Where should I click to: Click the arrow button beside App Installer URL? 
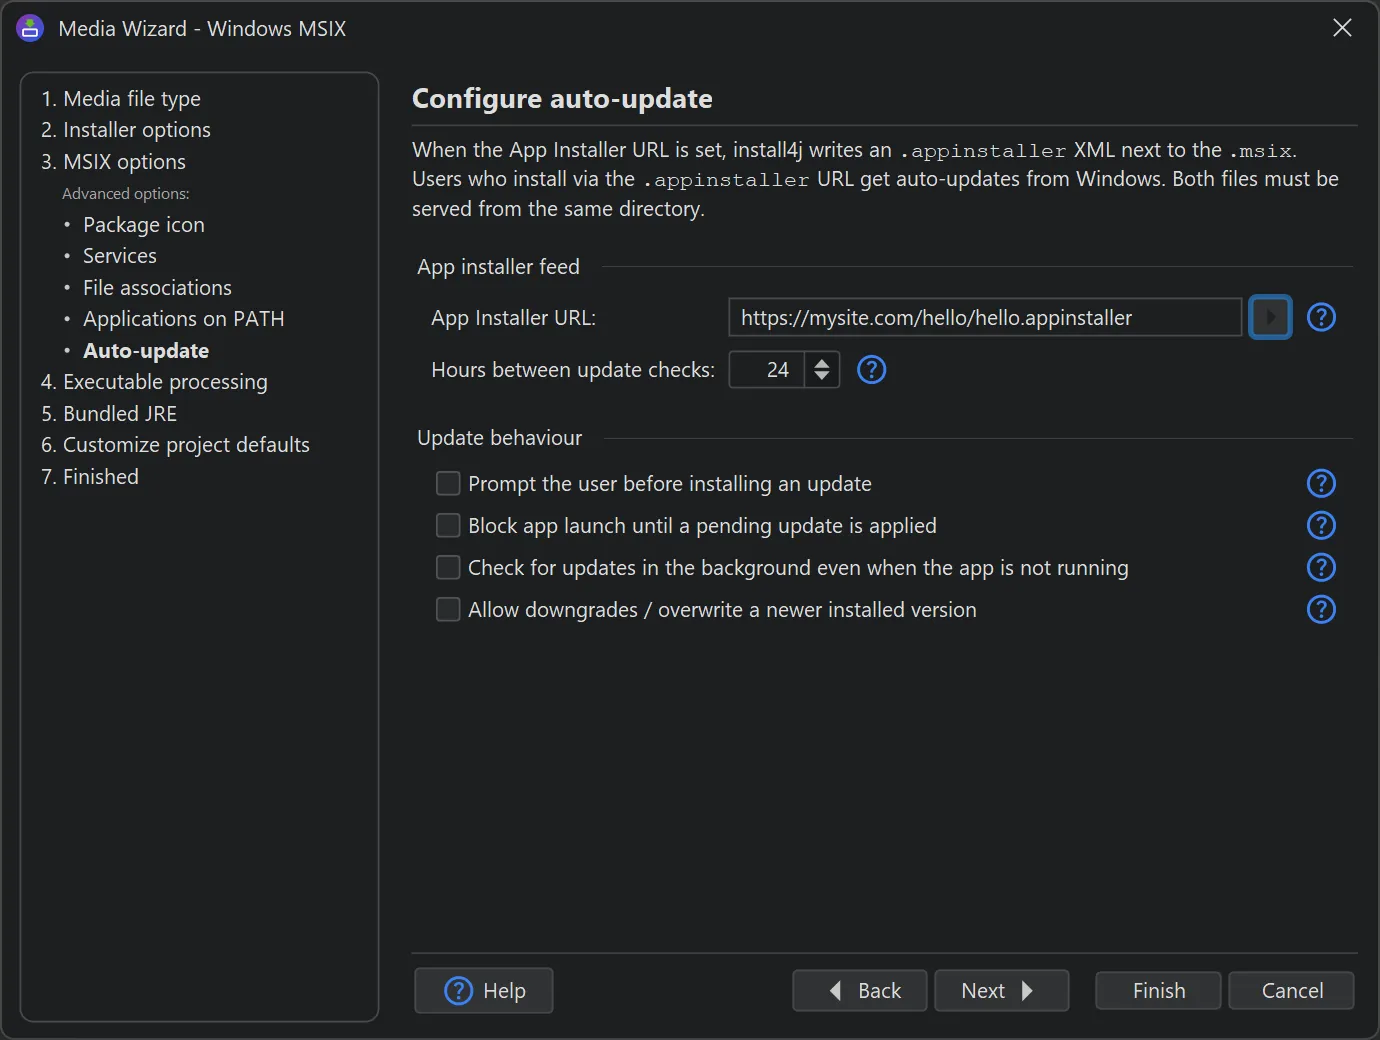coord(1270,318)
